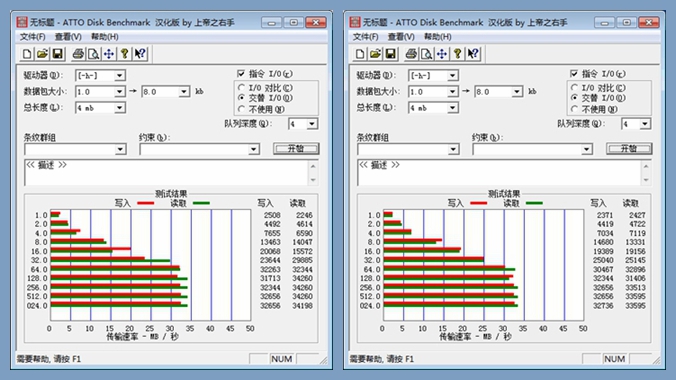
Task: Click Save disk icon in right window
Action: 390,54
